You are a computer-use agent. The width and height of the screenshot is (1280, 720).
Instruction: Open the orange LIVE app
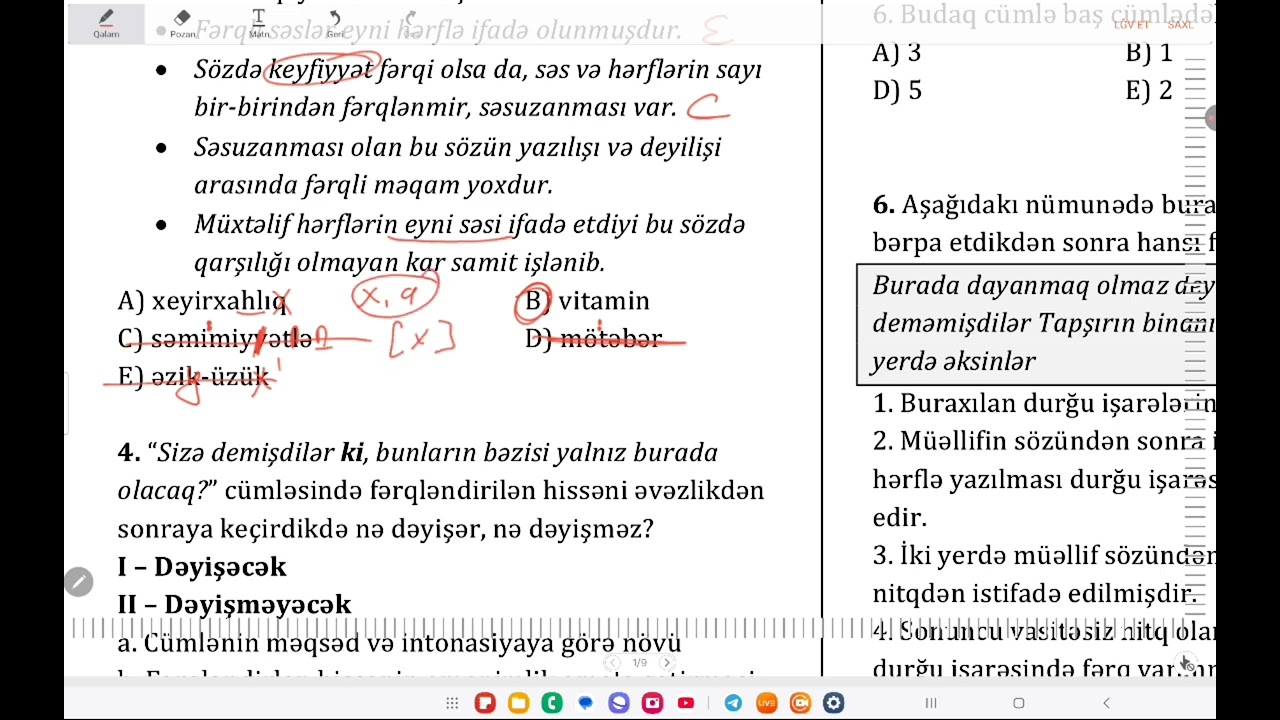[766, 703]
